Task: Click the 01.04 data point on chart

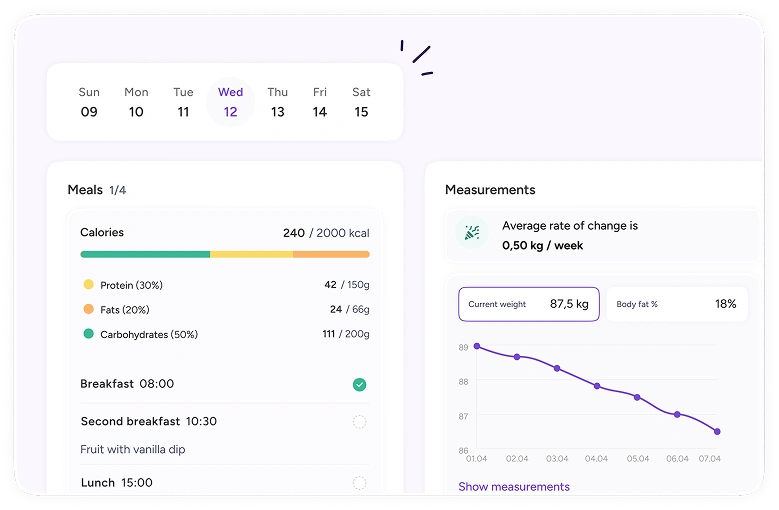Action: [477, 346]
